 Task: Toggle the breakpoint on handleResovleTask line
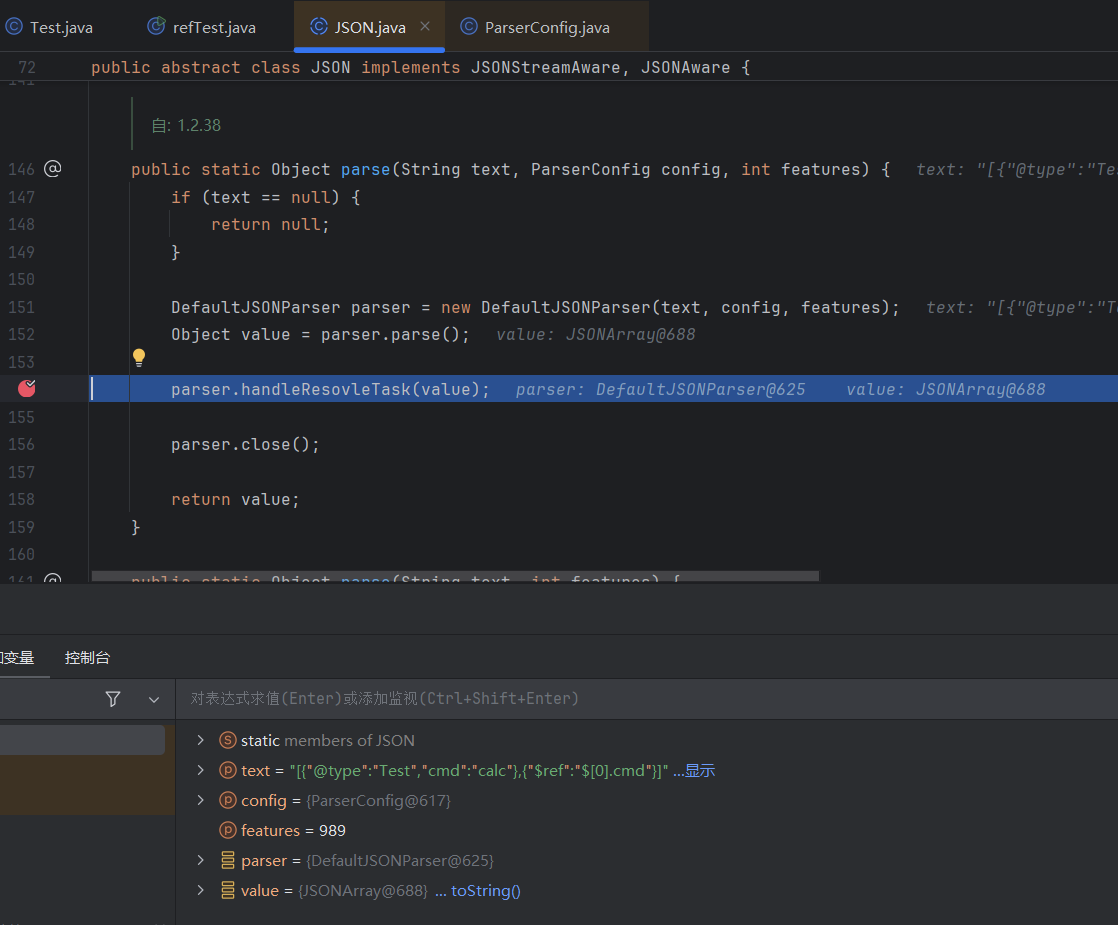click(x=27, y=389)
